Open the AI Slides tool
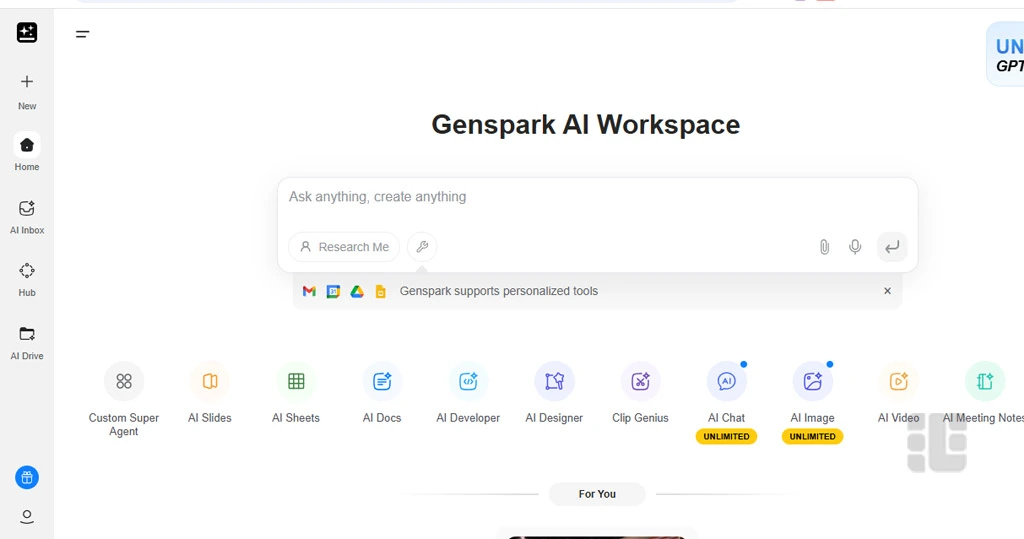This screenshot has height=539, width=1024. click(x=210, y=381)
